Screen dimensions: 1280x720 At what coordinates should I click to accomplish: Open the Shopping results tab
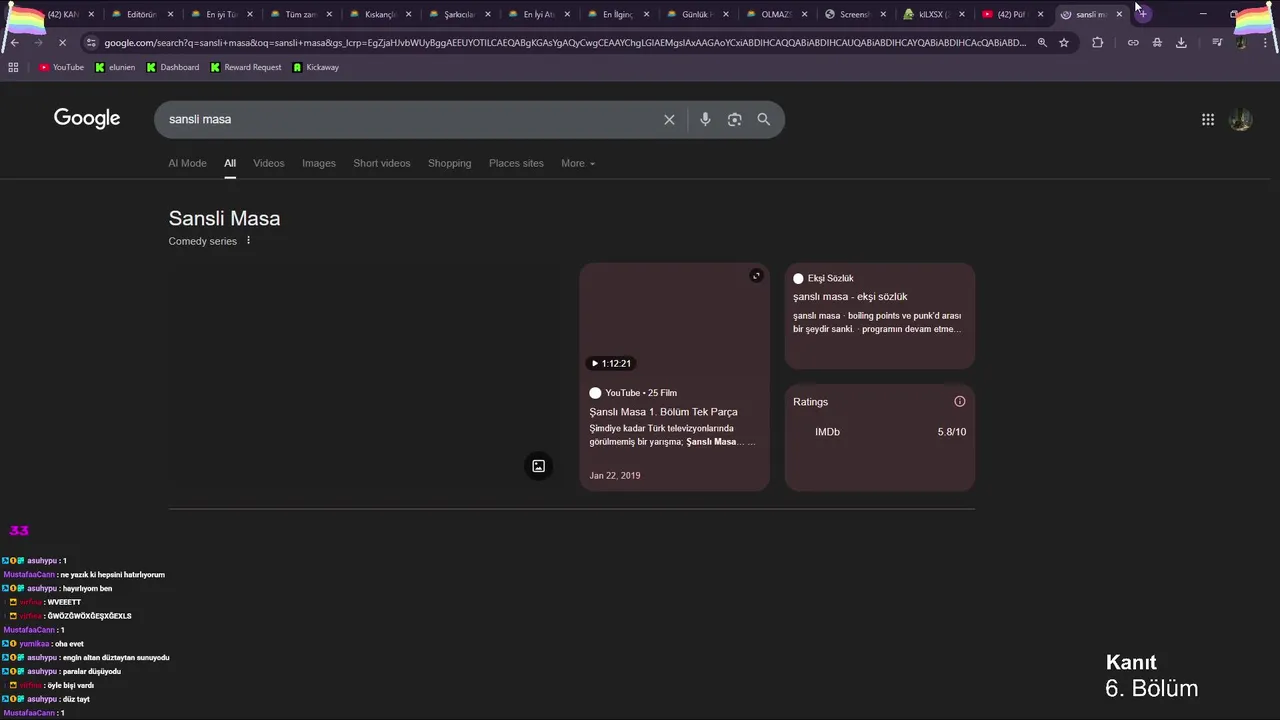pyautogui.click(x=450, y=163)
